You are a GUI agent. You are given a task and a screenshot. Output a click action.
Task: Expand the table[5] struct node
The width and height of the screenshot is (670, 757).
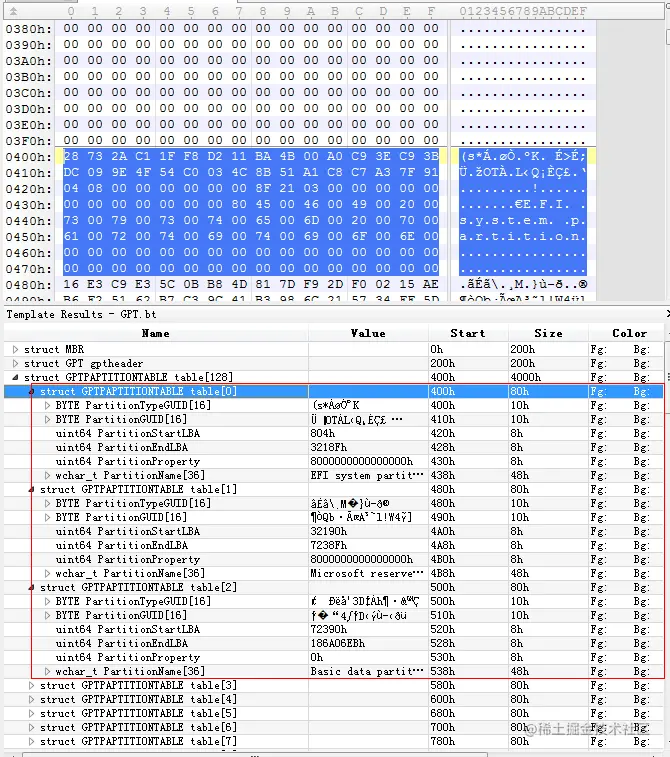[x=31, y=713]
